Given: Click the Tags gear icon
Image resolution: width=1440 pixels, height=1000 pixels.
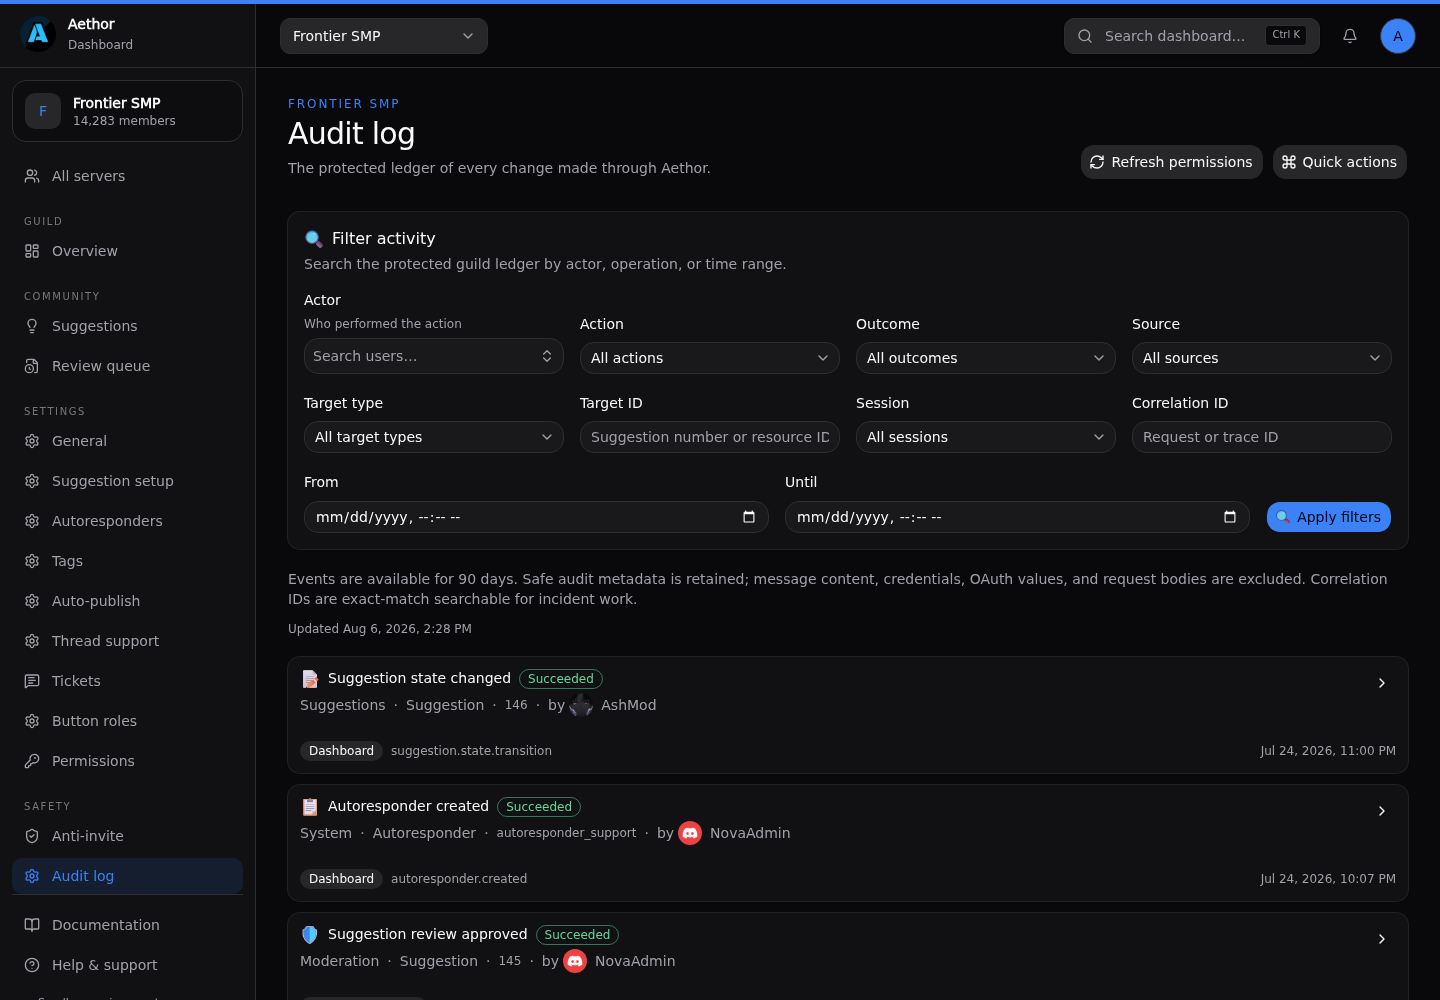Looking at the screenshot, I should pos(32,561).
